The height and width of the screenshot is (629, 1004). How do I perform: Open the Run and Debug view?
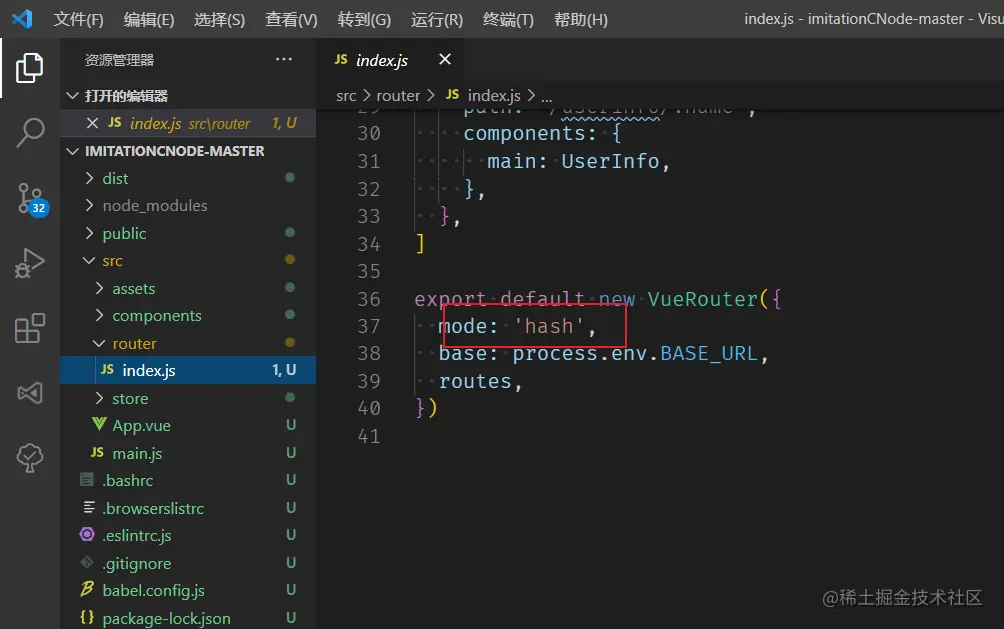[x=29, y=263]
